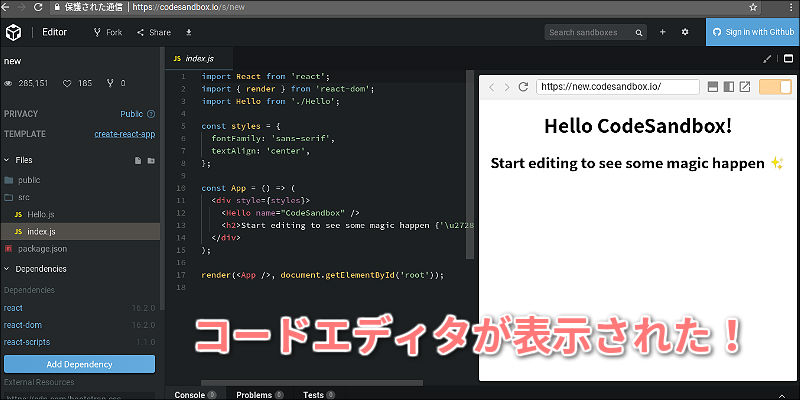Click the view count eye icon
800x400 pixels.
tap(8, 83)
